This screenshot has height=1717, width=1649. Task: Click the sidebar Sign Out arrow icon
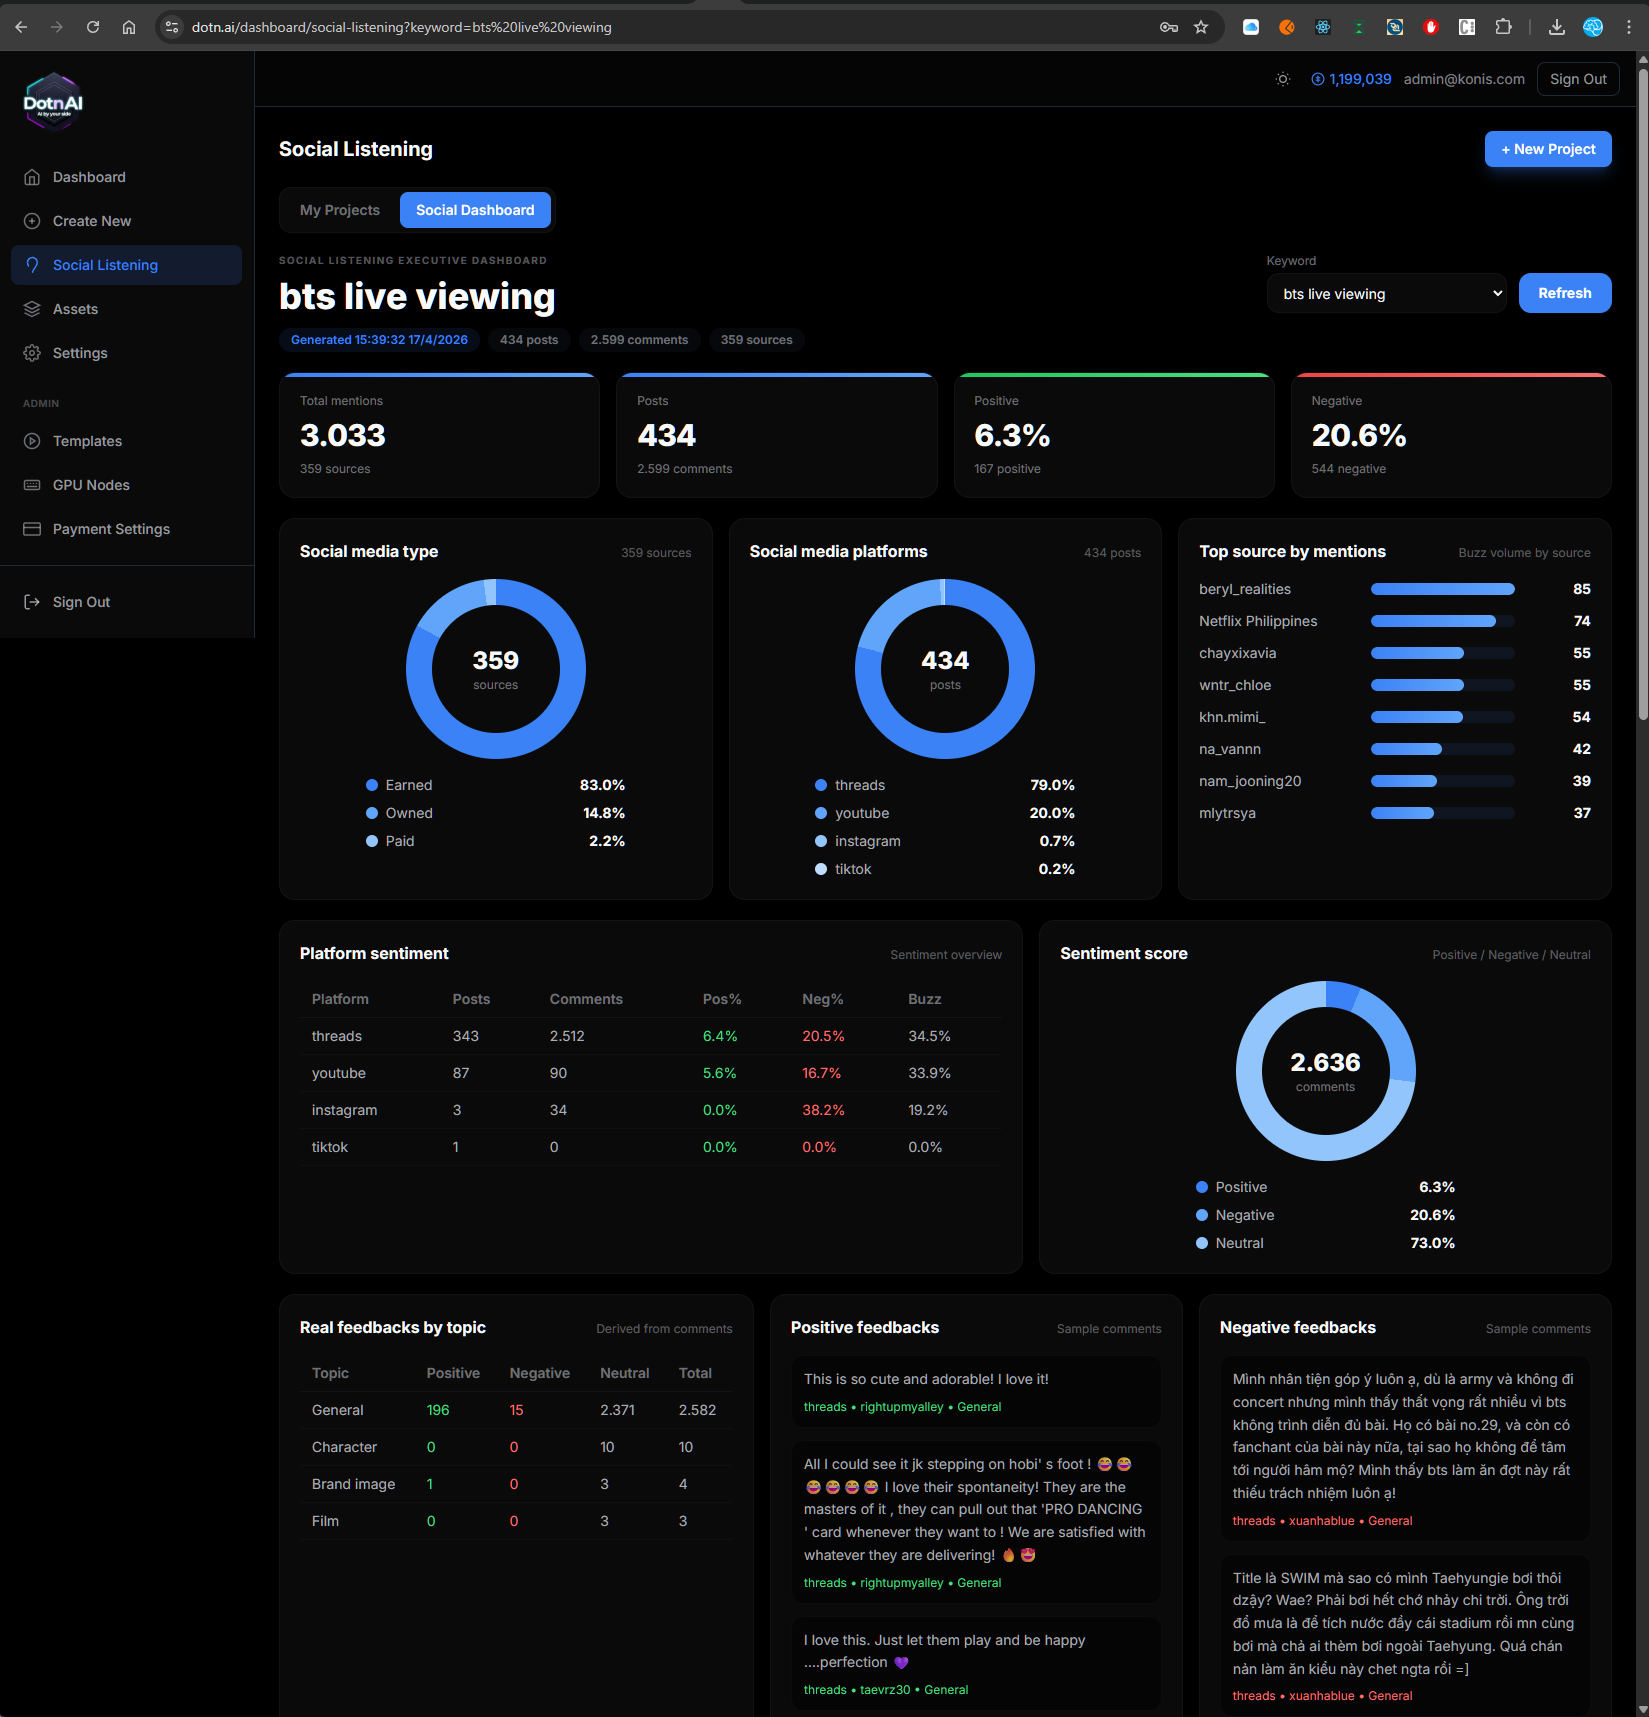coord(32,602)
